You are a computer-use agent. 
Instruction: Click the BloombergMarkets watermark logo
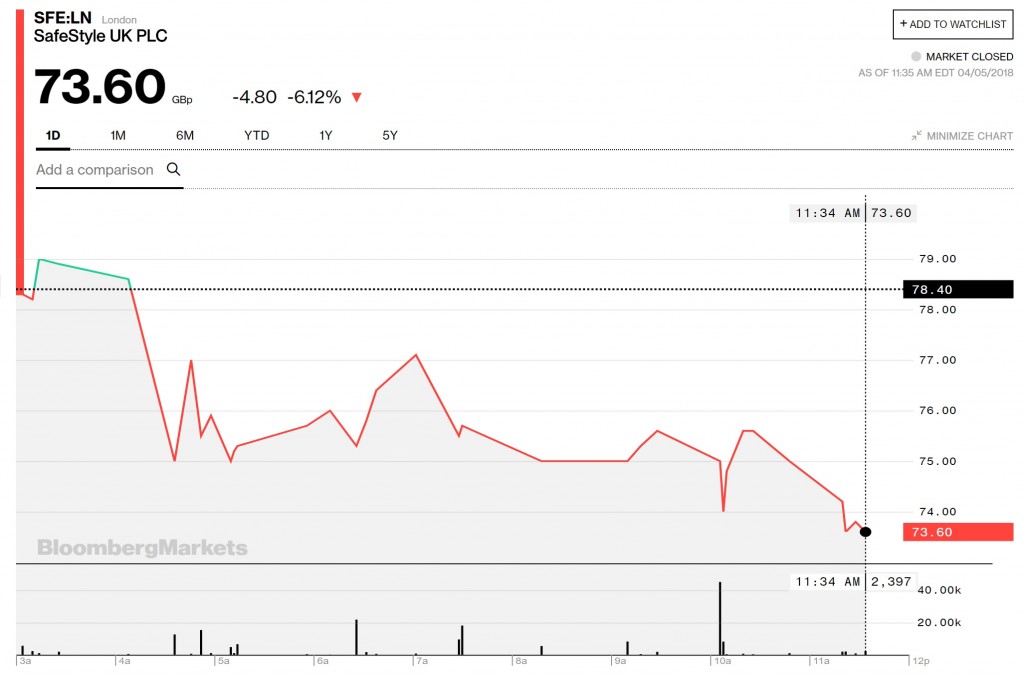pyautogui.click(x=142, y=547)
